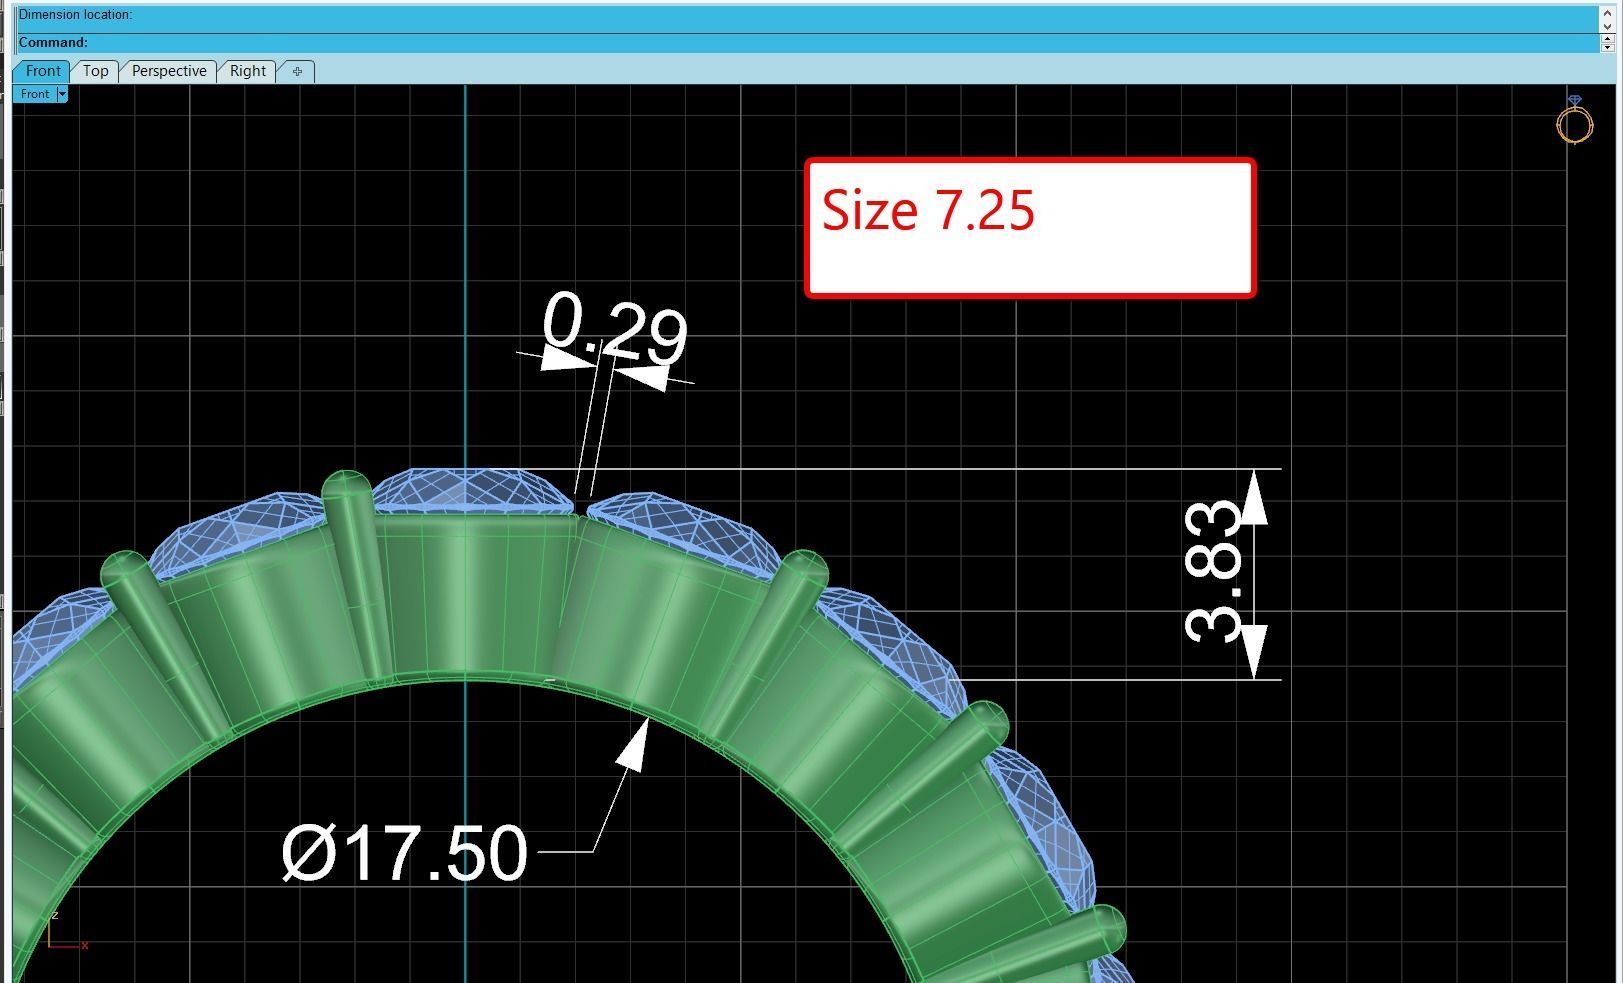Click the Command line up stepper arrow
The width and height of the screenshot is (1623, 983).
tap(1608, 38)
